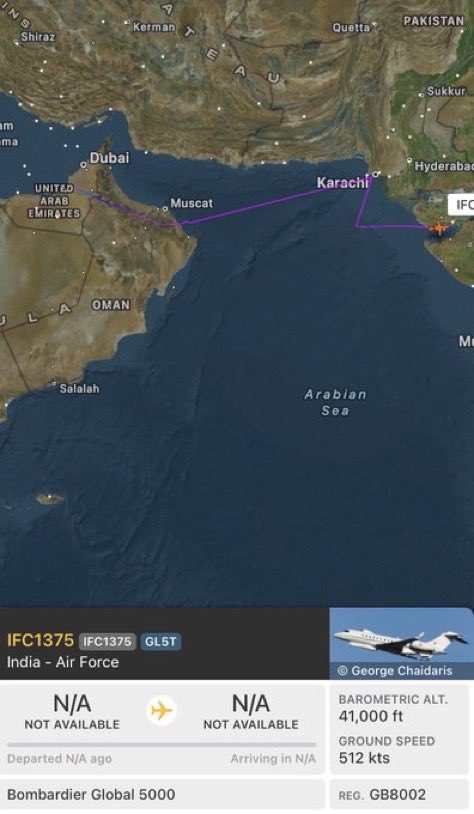
Task: Open the Bombardier Global 5000 aircraft row
Action: click(162, 794)
